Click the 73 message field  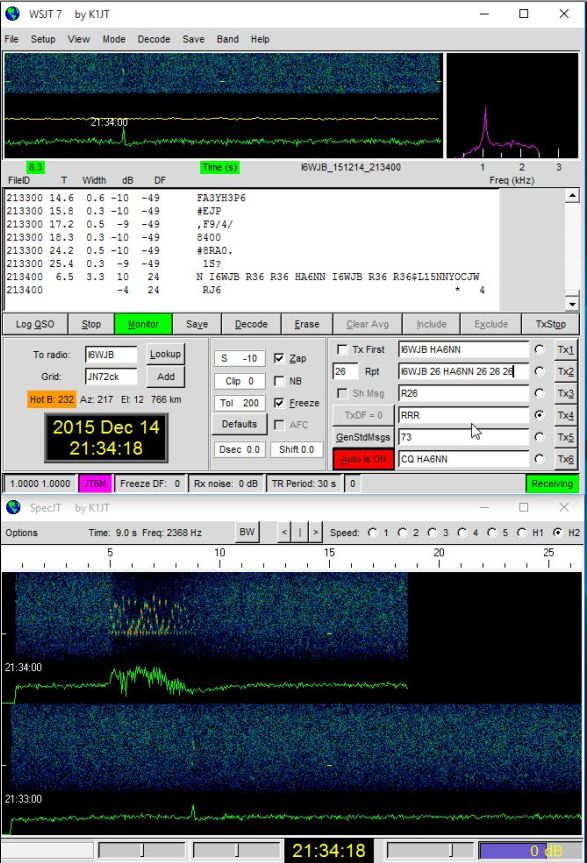point(463,437)
